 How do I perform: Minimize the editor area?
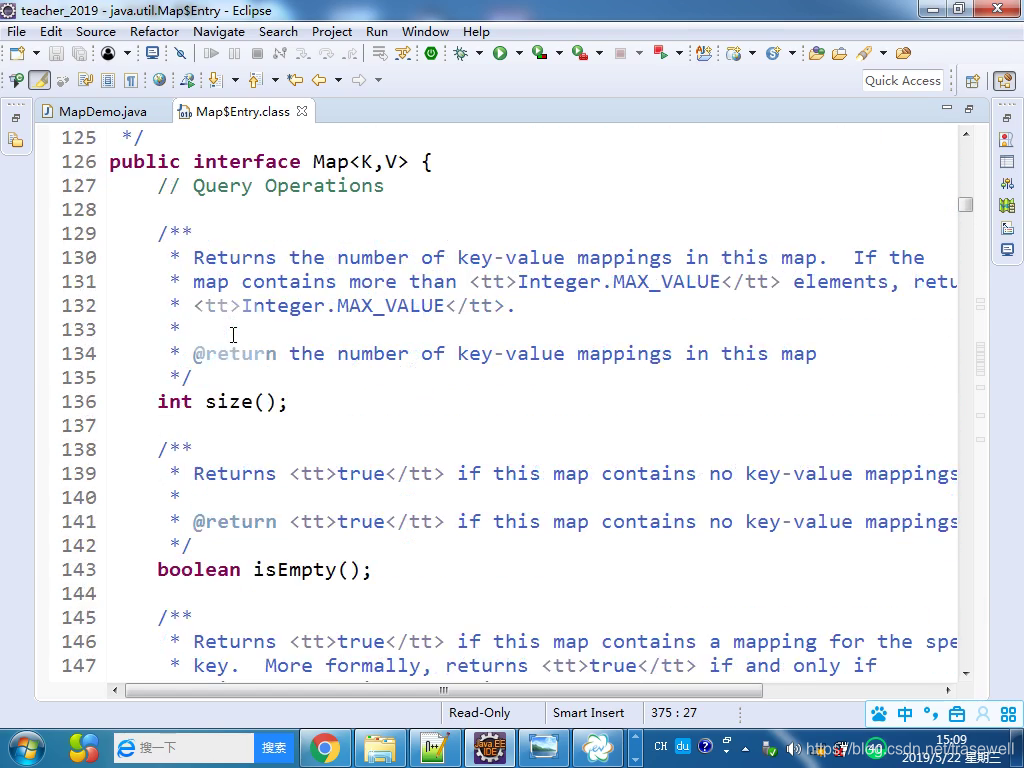(947, 108)
